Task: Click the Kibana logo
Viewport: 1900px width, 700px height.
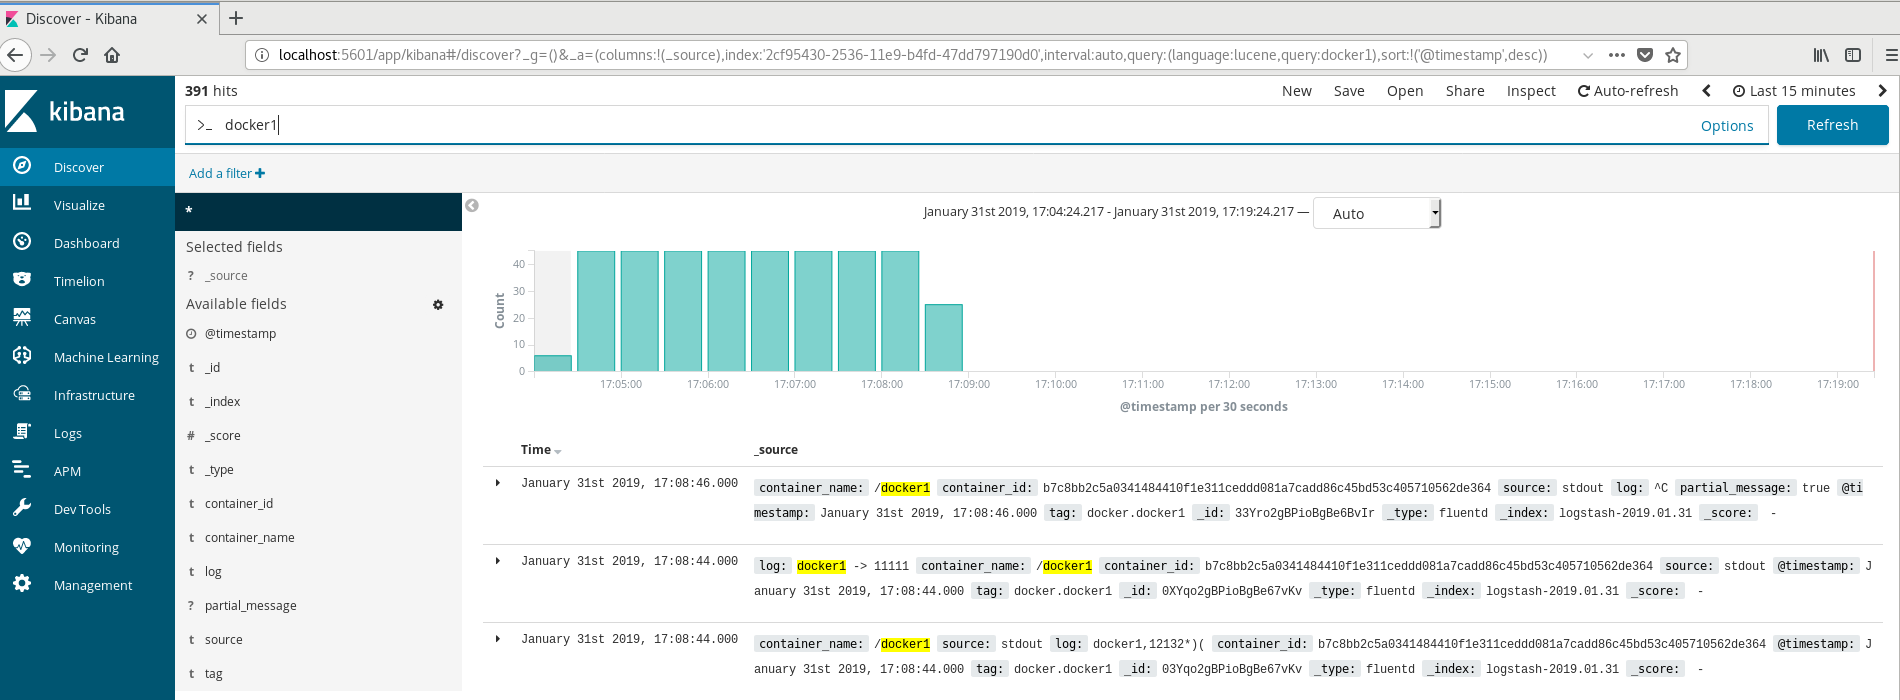Action: coord(66,111)
